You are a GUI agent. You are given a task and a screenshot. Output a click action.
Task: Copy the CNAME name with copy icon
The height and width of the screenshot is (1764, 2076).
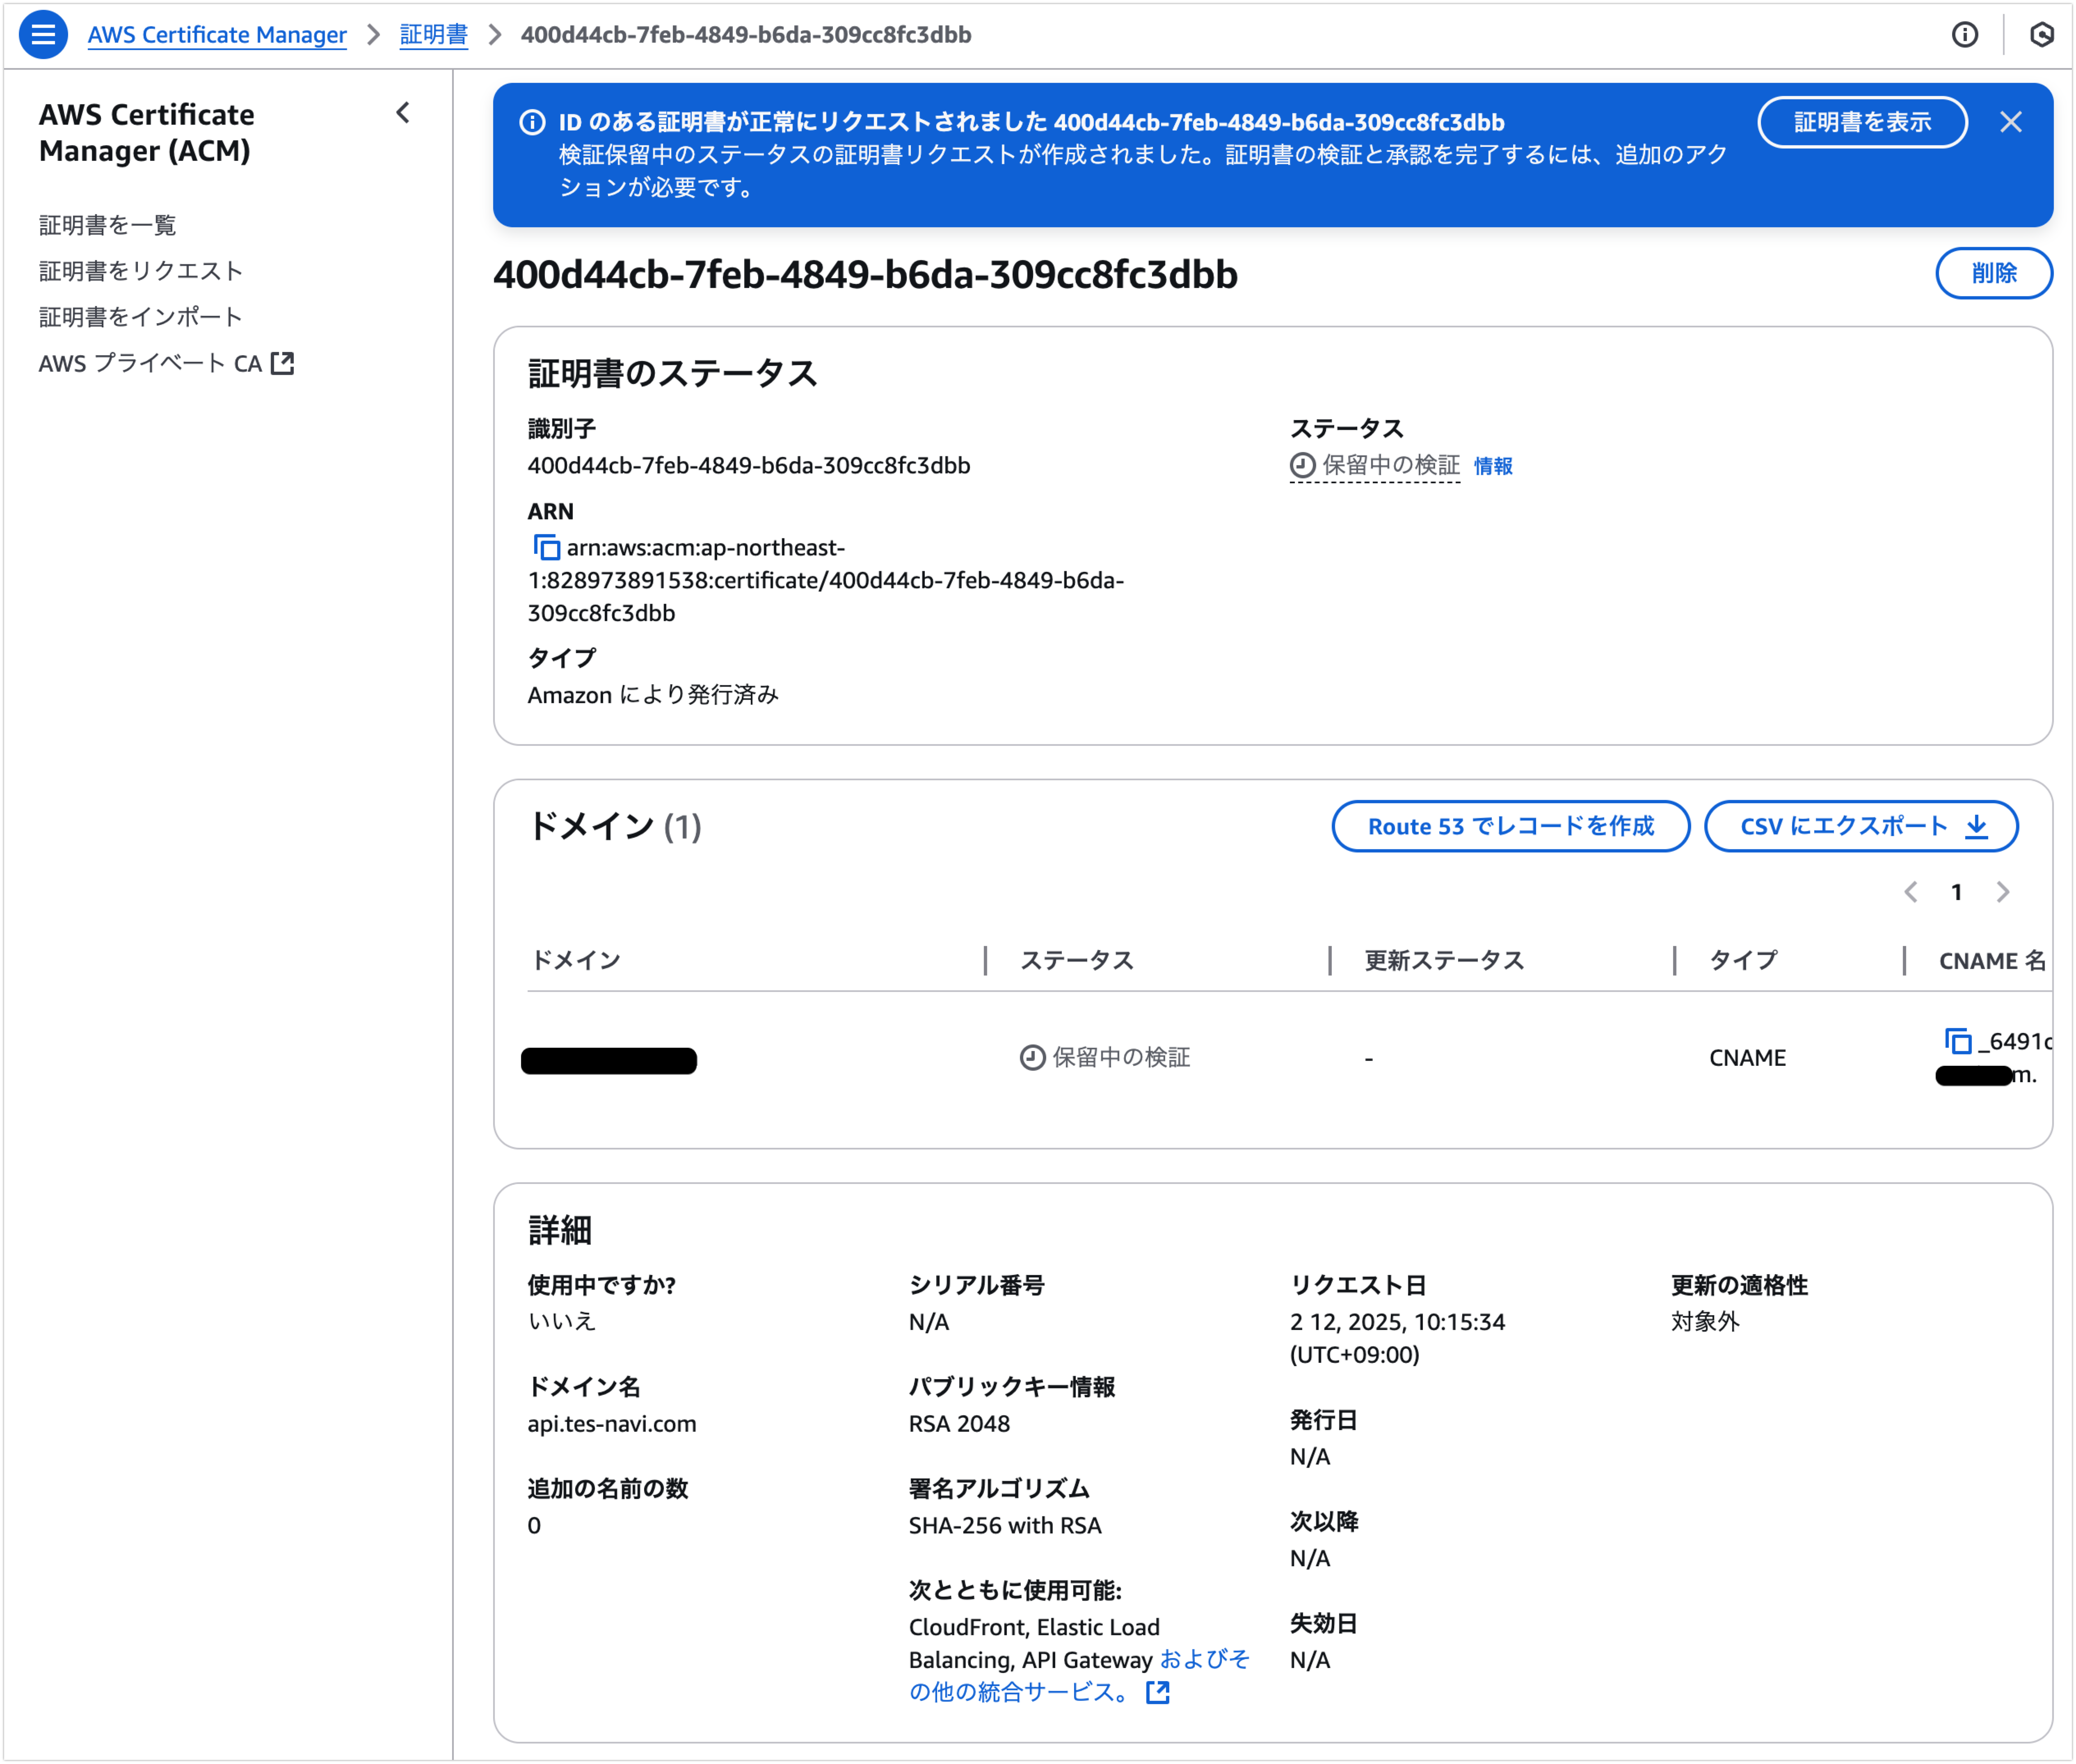pos(1957,1041)
